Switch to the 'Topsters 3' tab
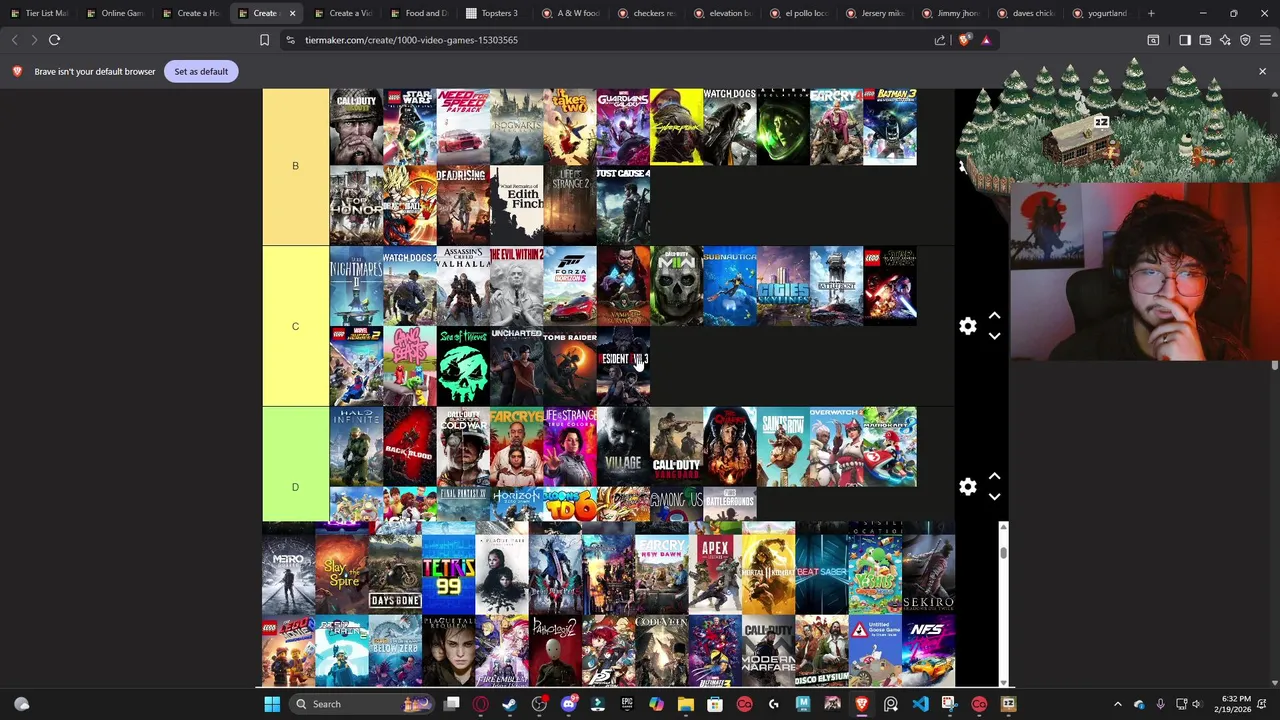Viewport: 1280px width, 720px height. click(494, 13)
